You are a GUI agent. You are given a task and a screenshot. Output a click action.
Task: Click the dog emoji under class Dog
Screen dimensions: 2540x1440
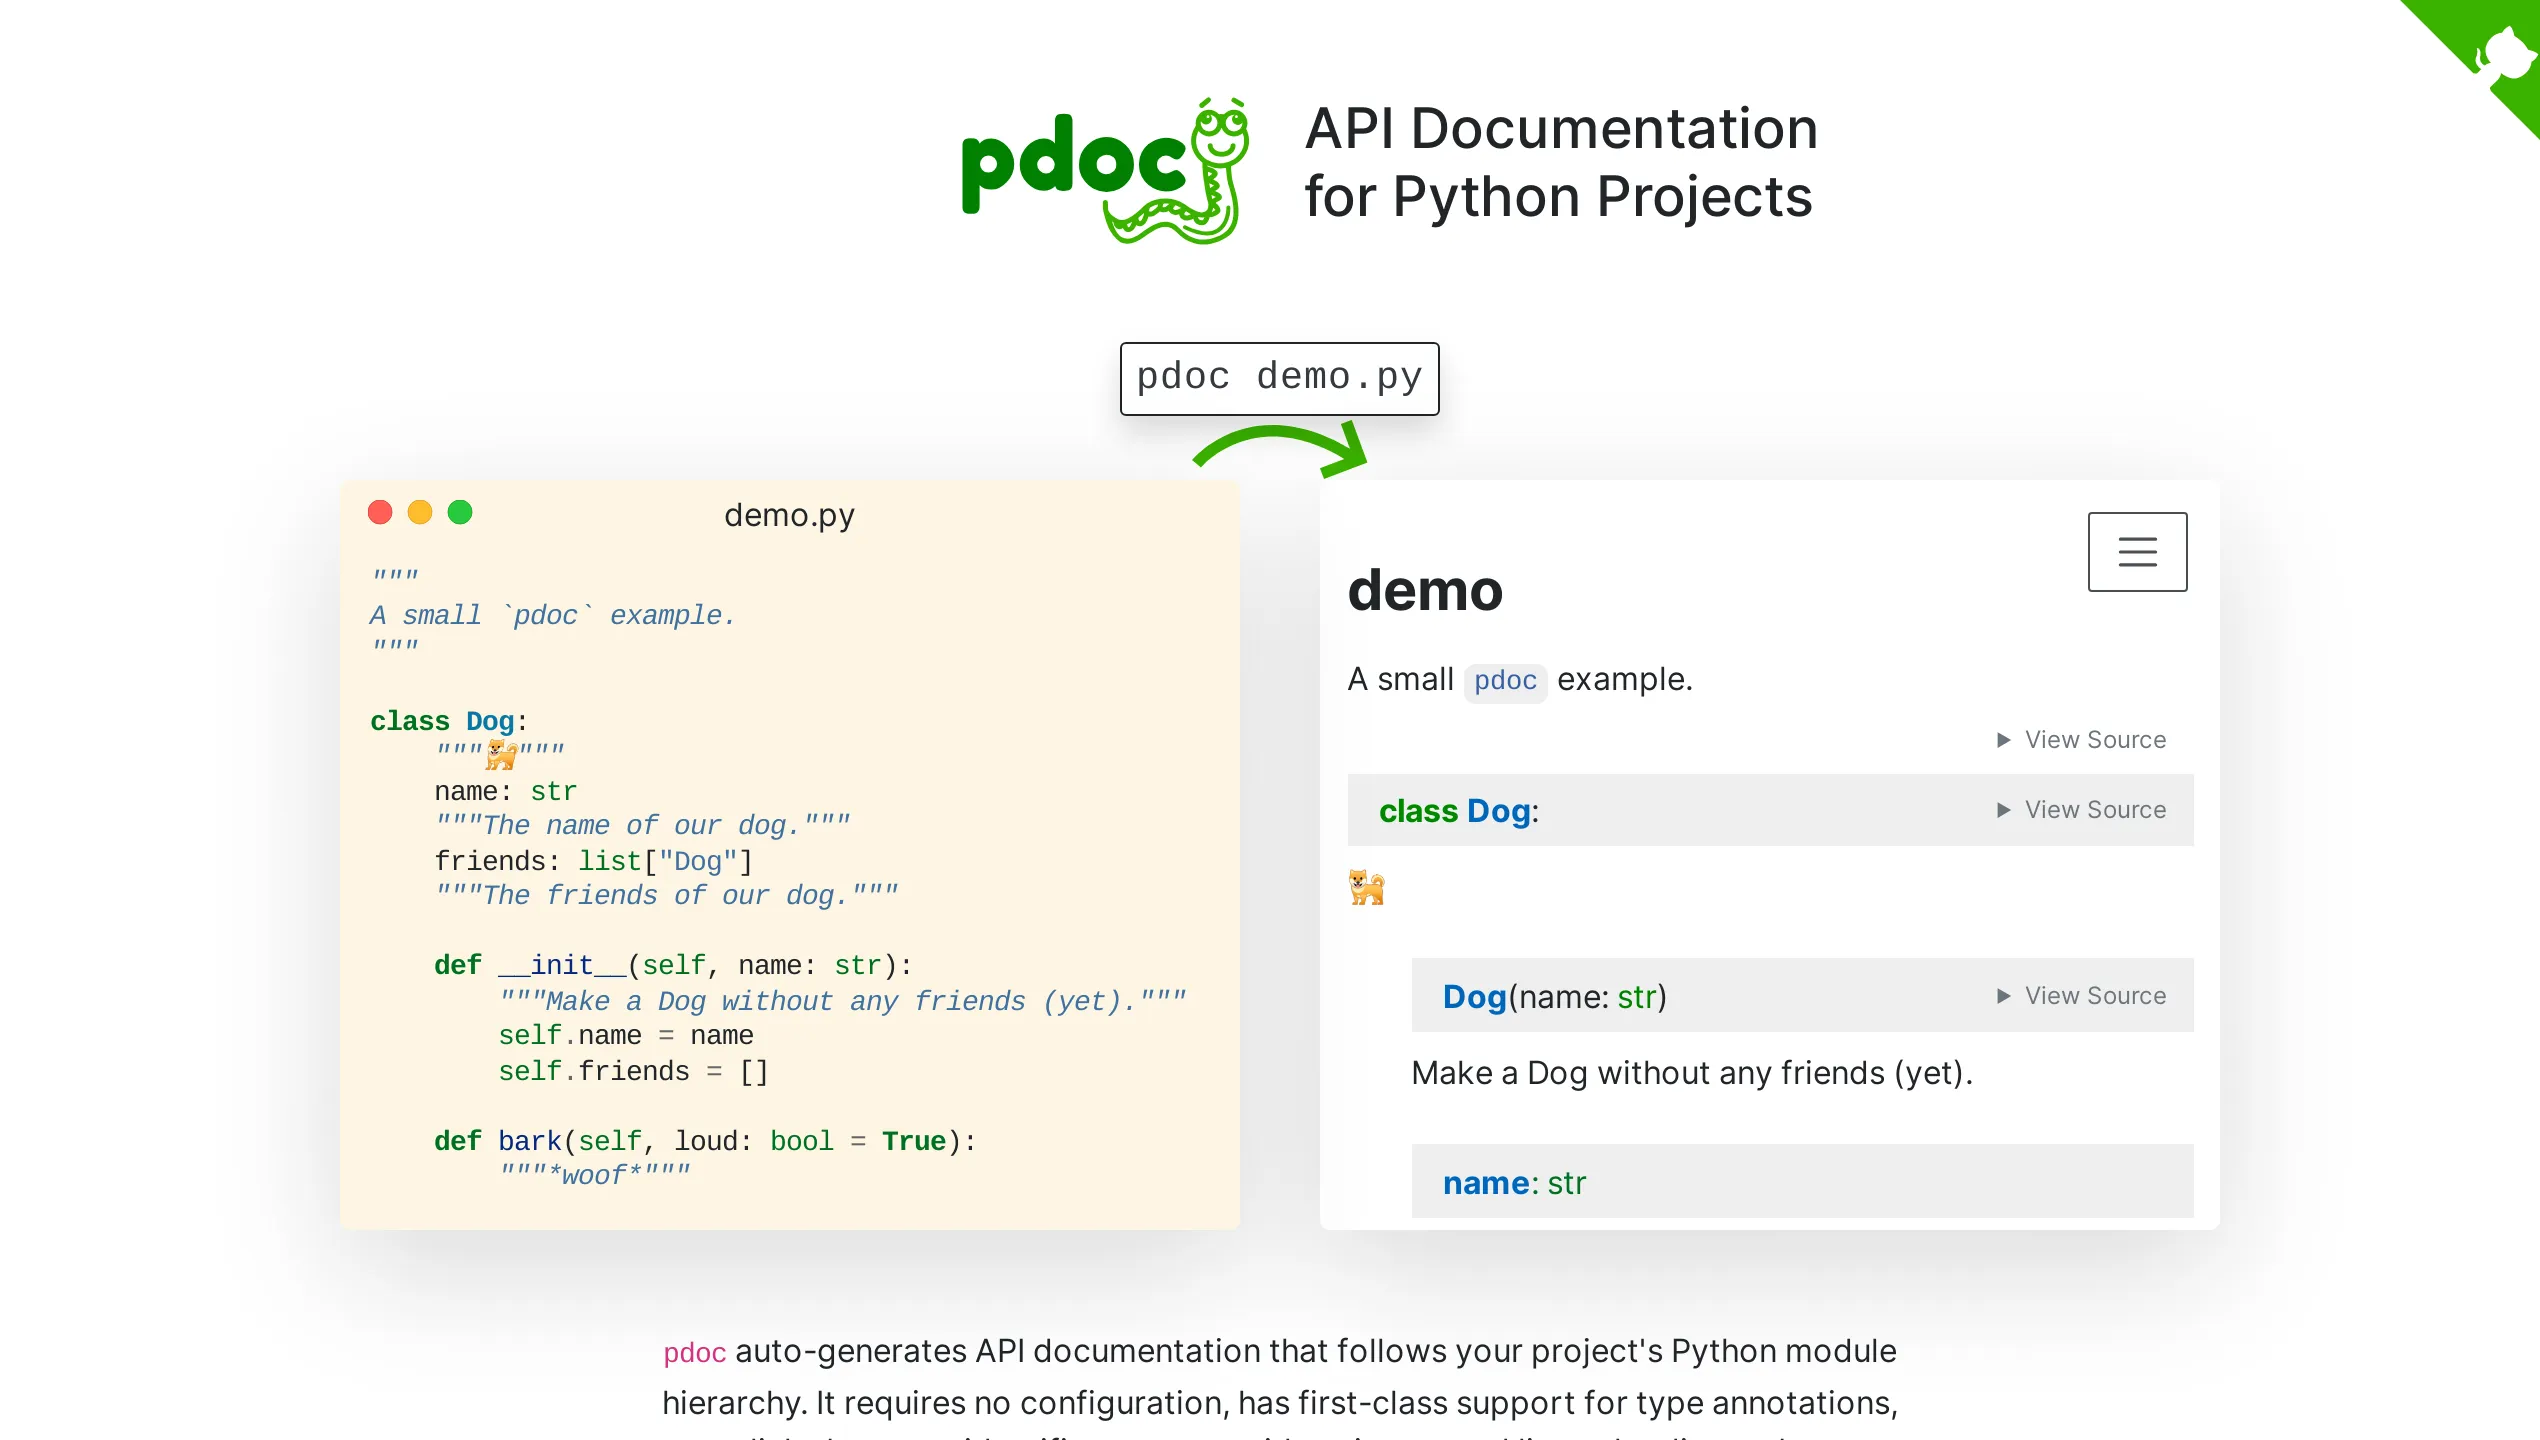(x=1368, y=888)
